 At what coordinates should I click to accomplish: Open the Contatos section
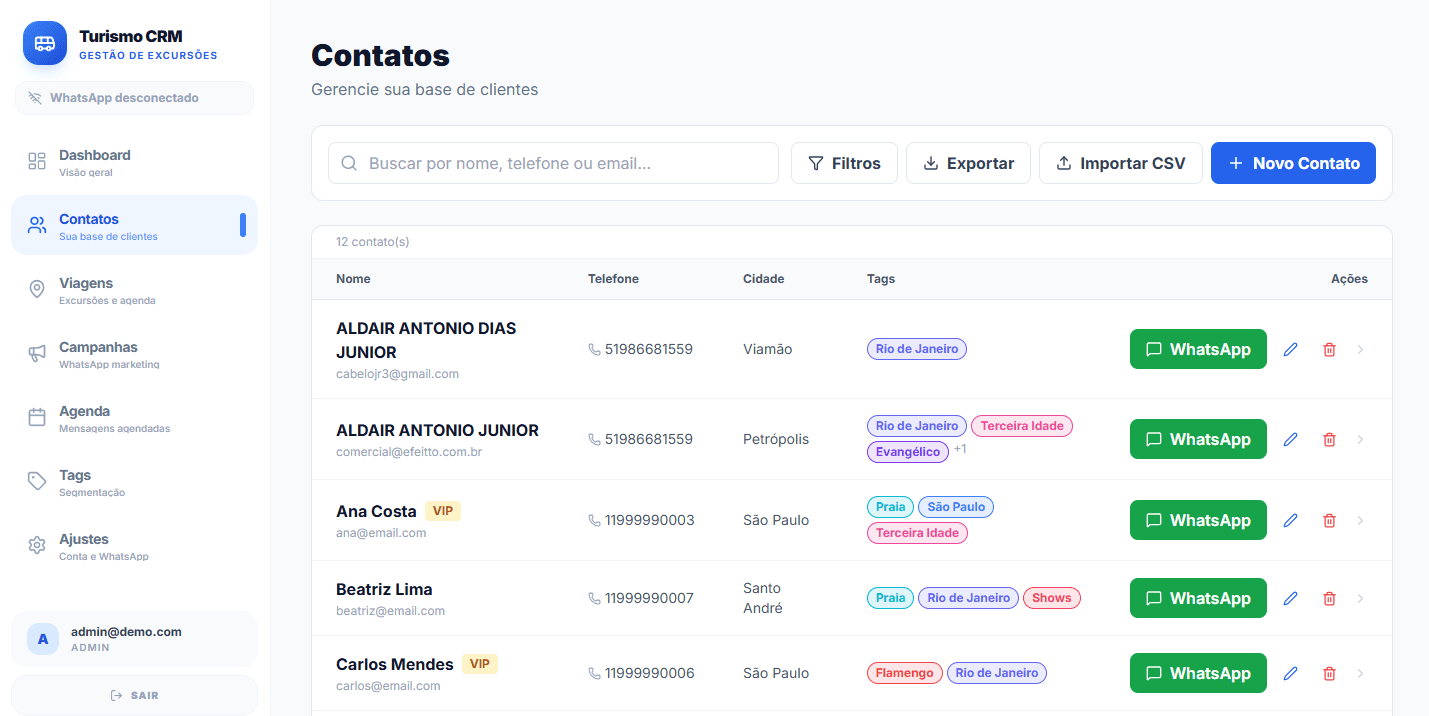[x=88, y=225]
